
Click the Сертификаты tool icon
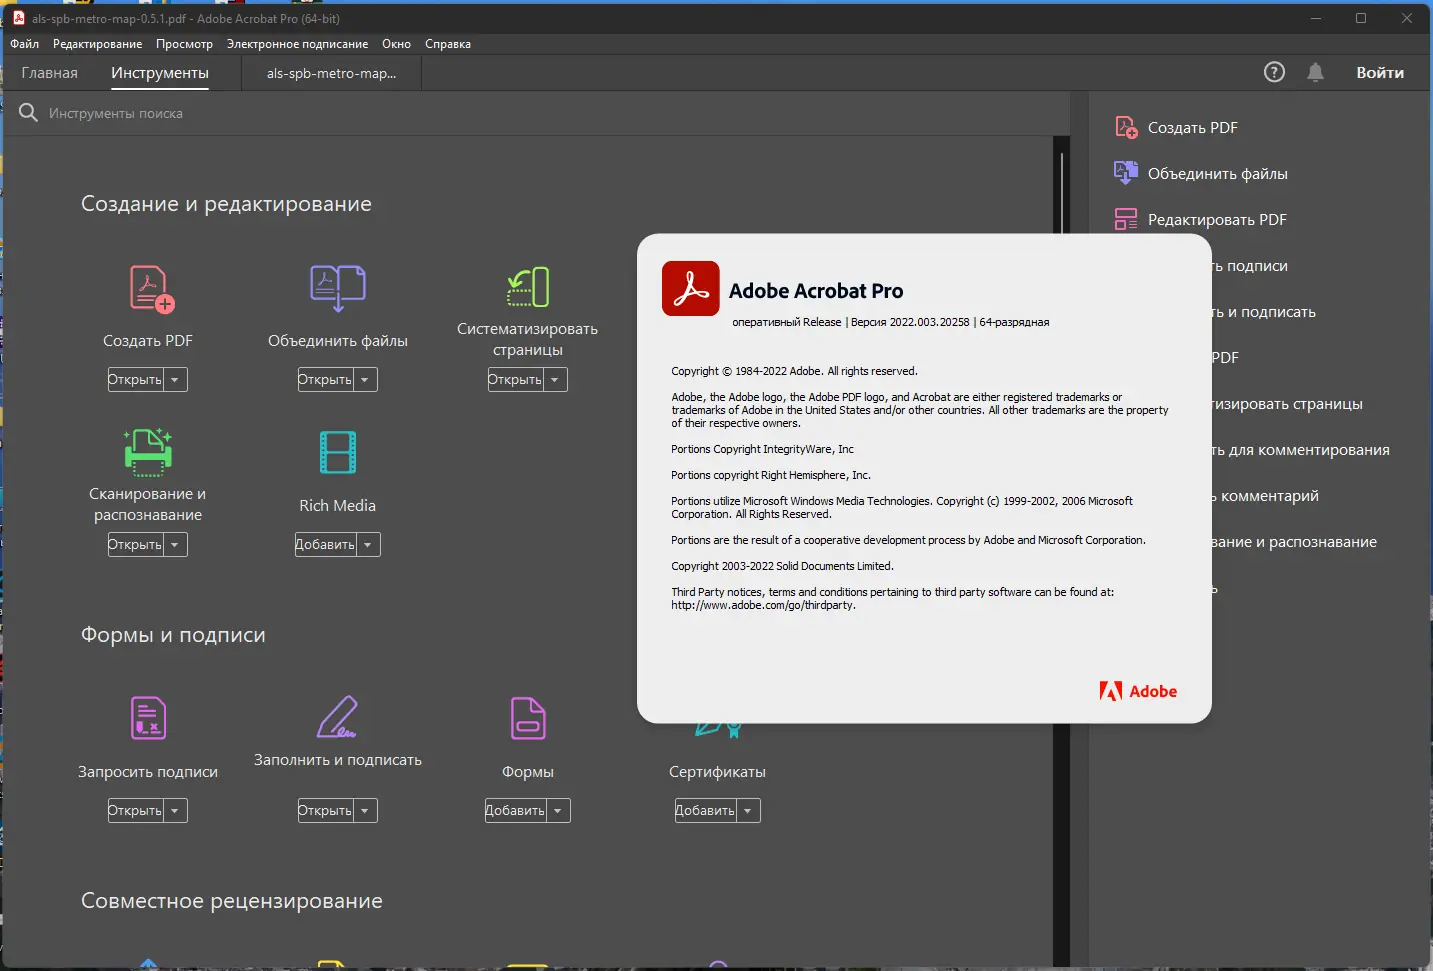717,730
